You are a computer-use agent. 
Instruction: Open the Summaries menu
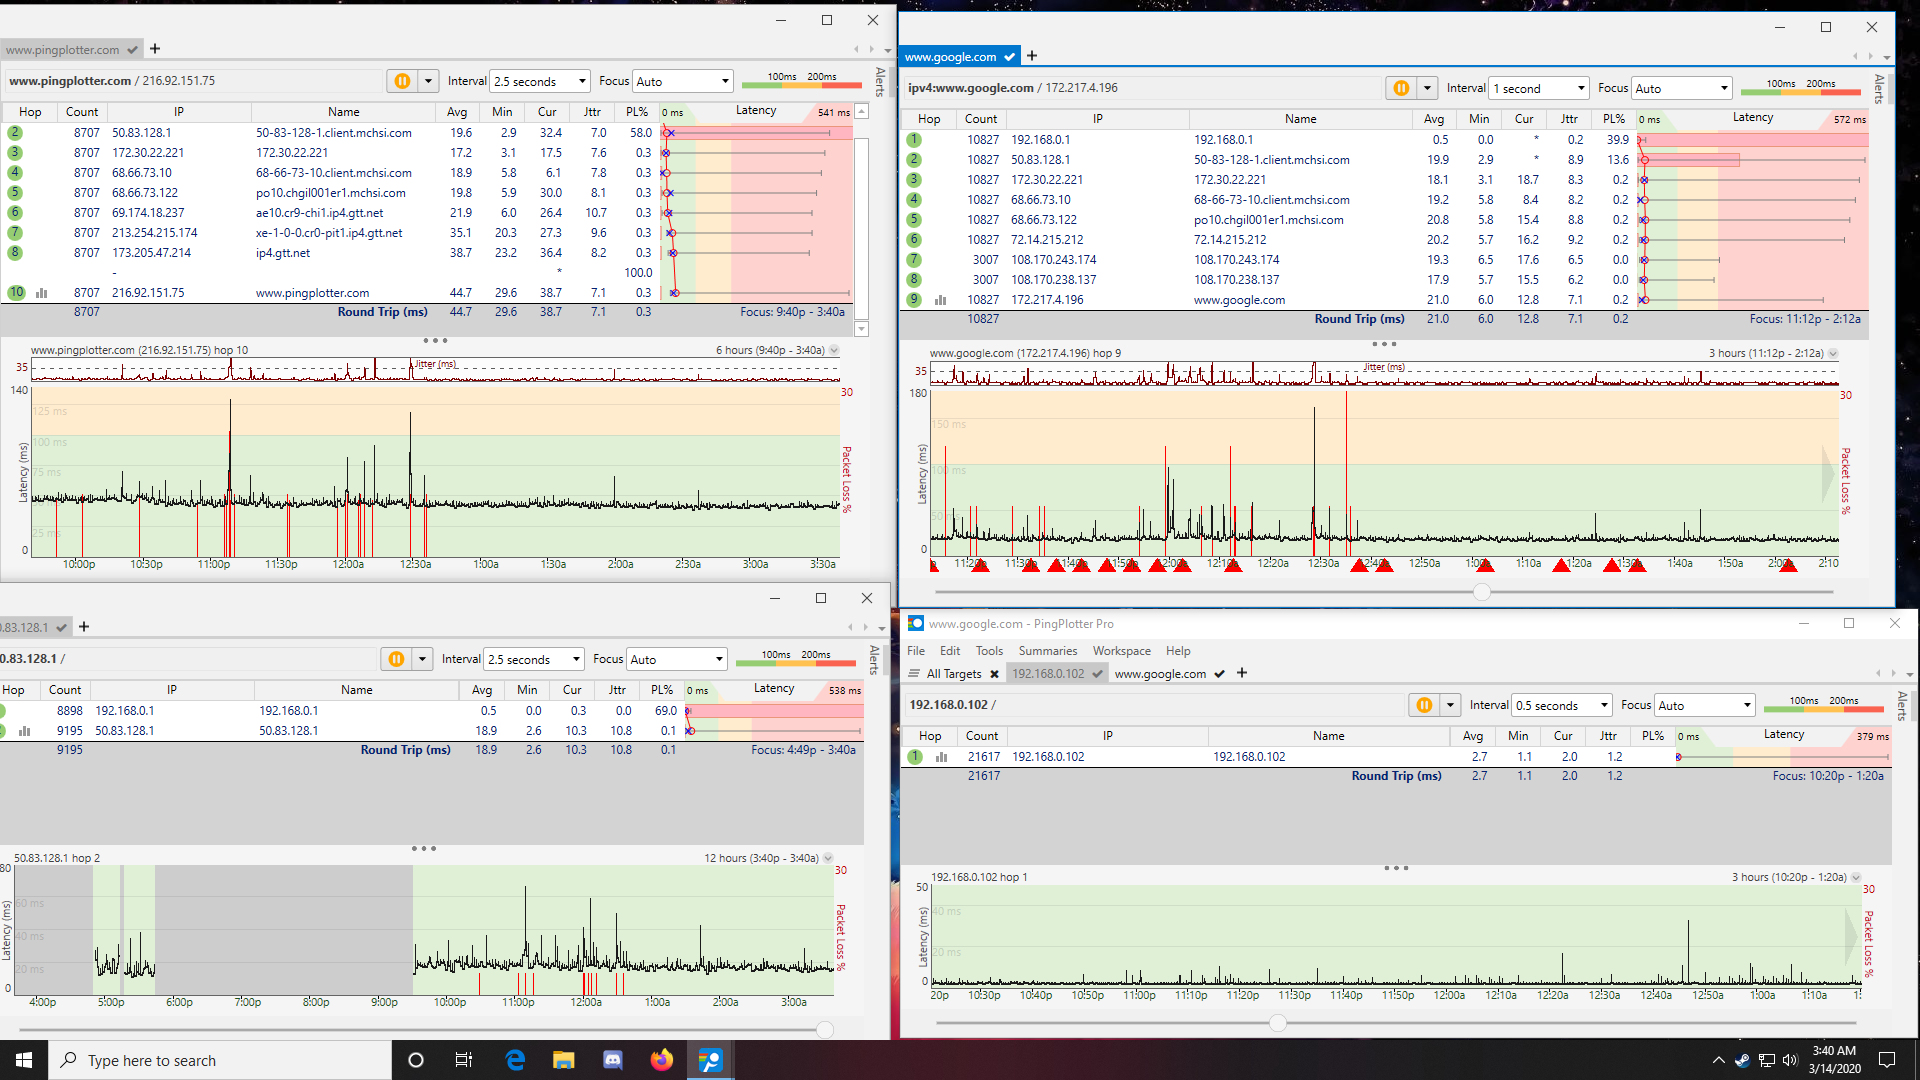coord(1047,651)
